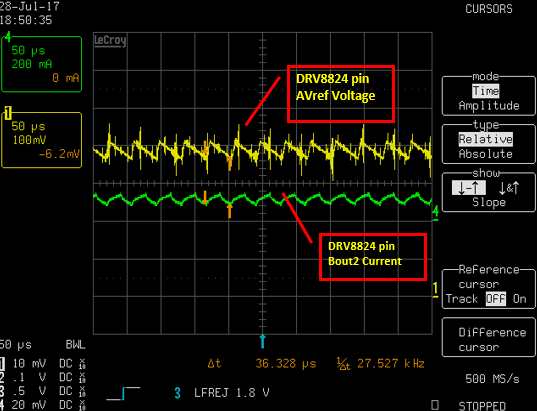Click the rising edge trigger icon

(x=123, y=393)
